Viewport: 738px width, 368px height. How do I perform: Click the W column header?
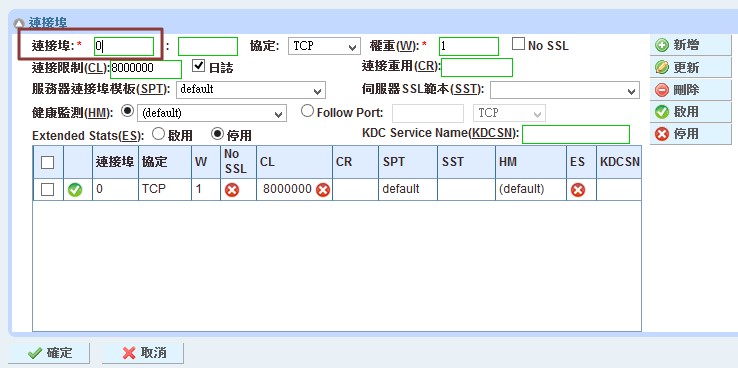206,162
